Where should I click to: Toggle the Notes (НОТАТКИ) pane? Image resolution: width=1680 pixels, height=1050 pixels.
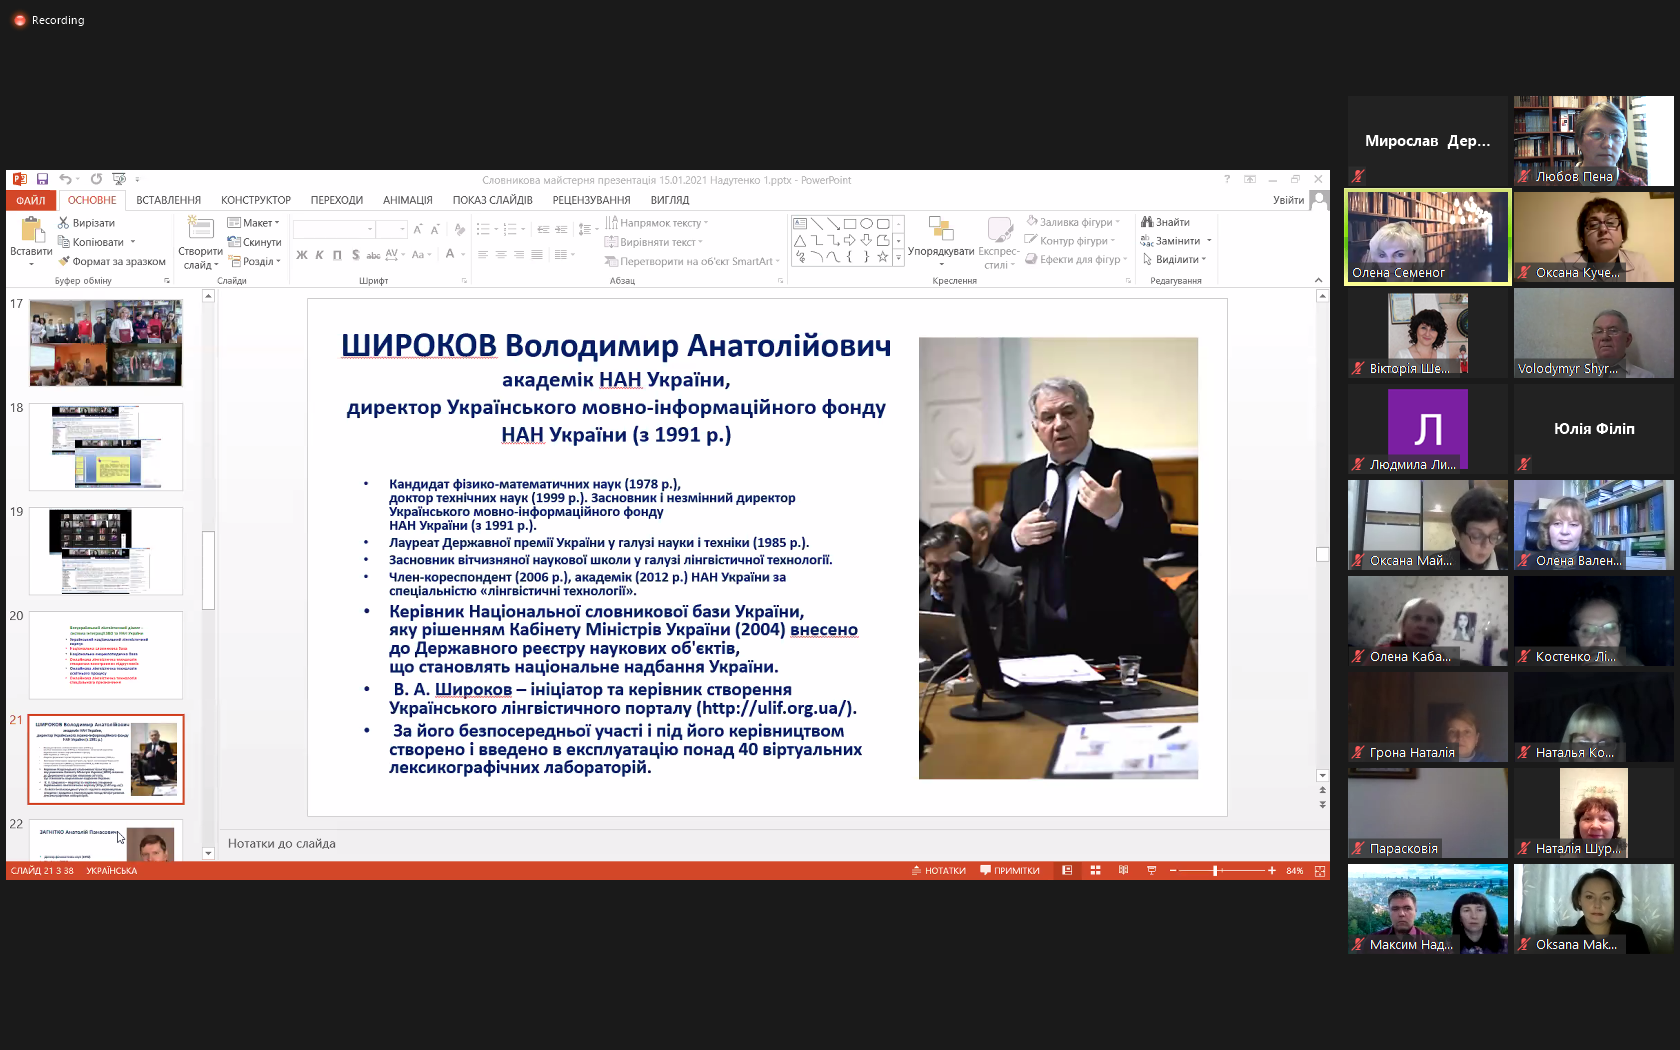(x=938, y=871)
